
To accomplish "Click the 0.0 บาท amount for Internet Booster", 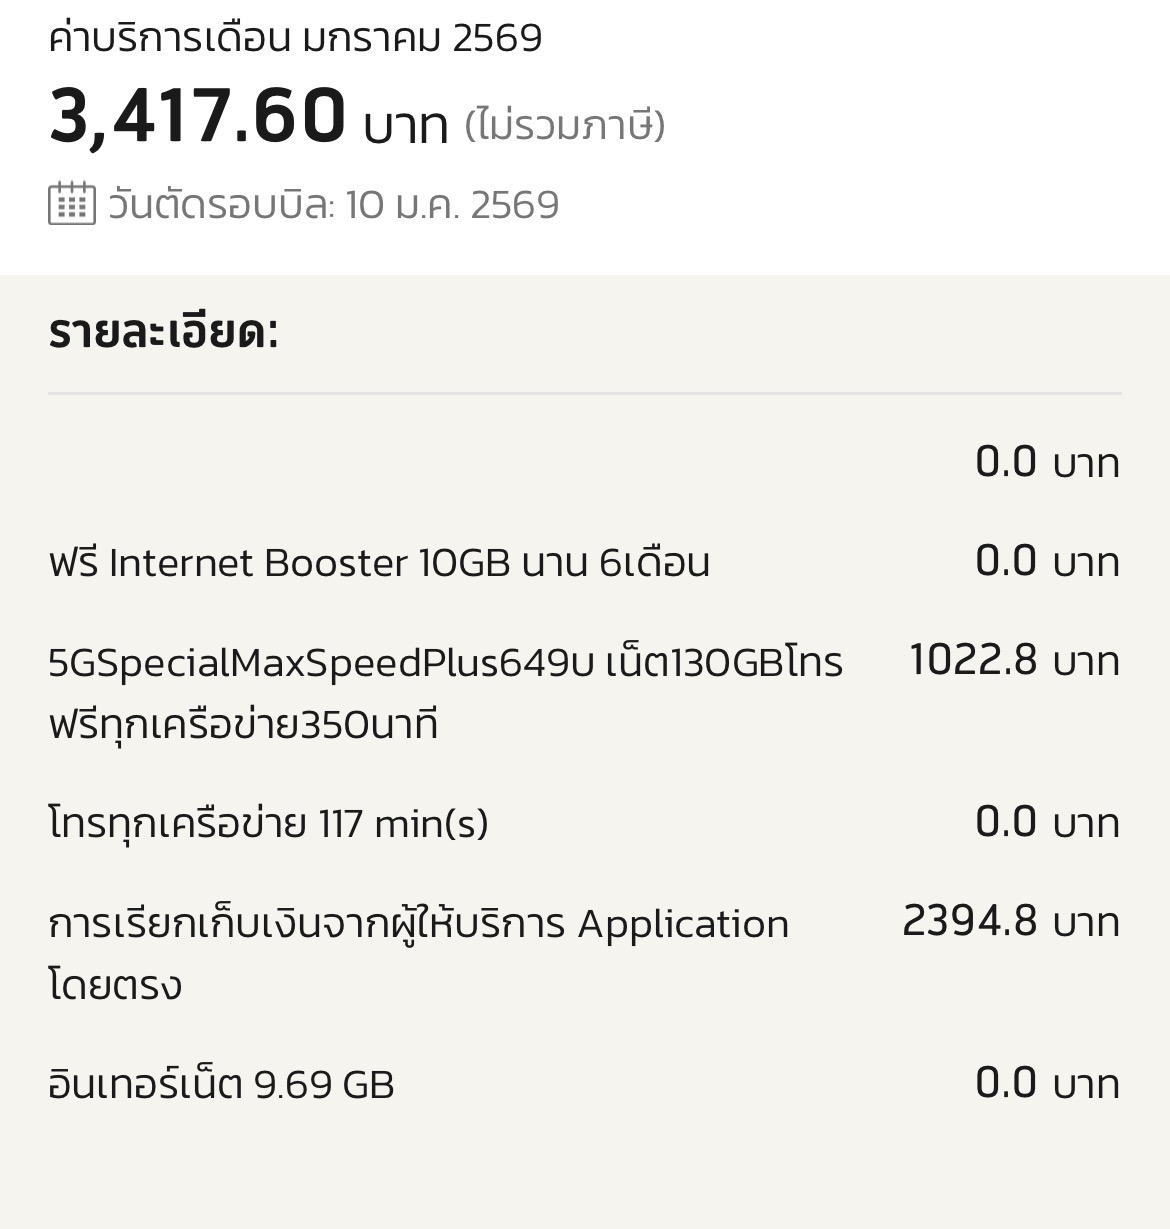I will [x=1046, y=562].
